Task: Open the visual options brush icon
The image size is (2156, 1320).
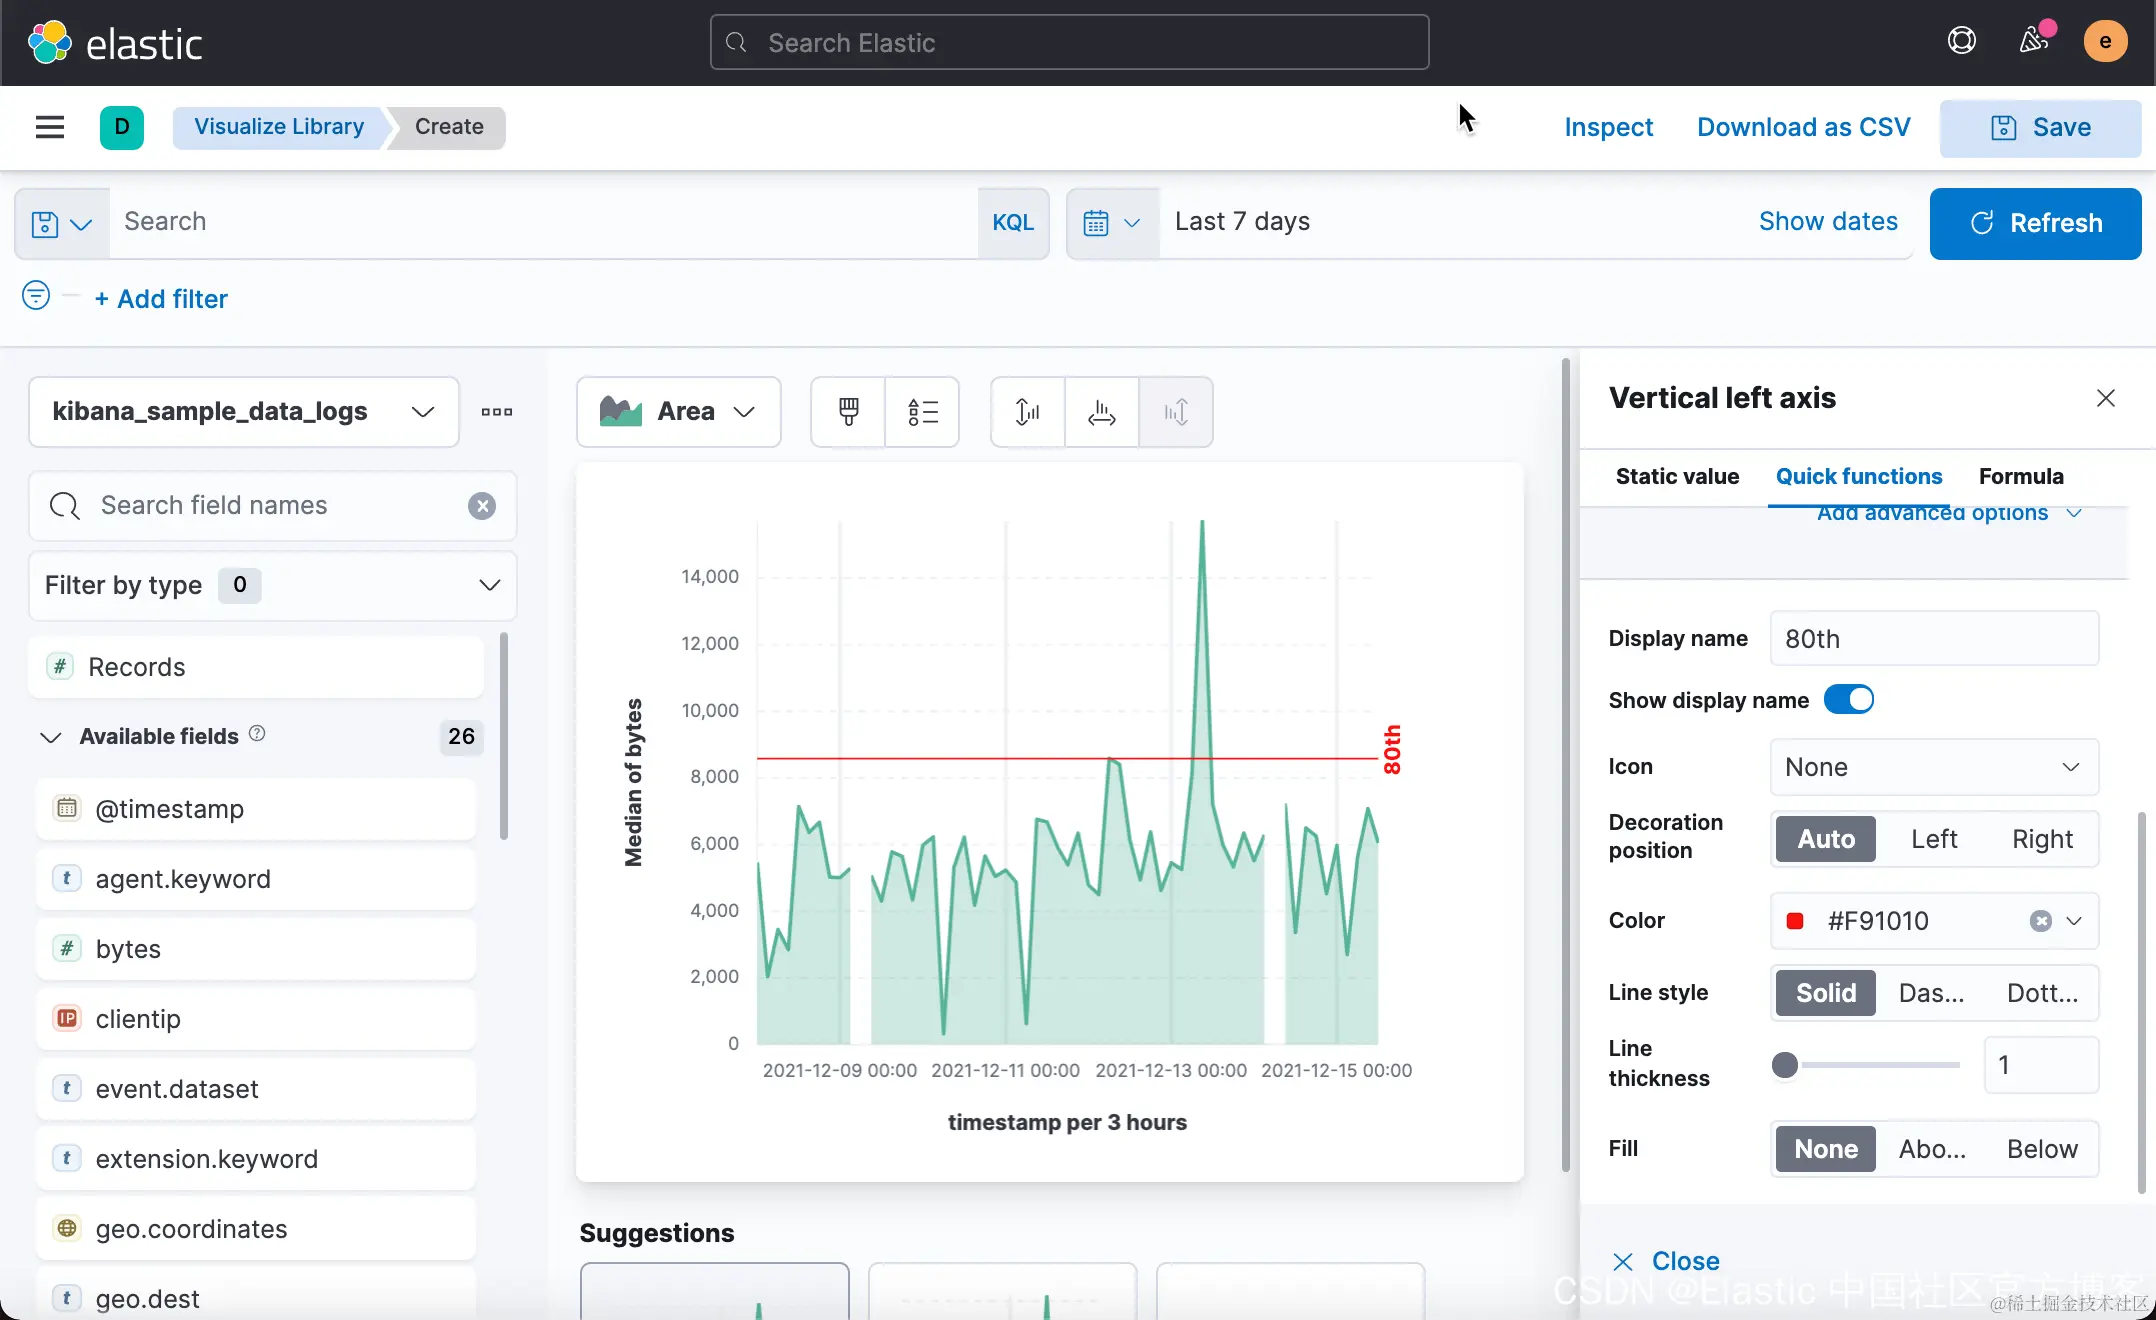Action: [x=848, y=412]
